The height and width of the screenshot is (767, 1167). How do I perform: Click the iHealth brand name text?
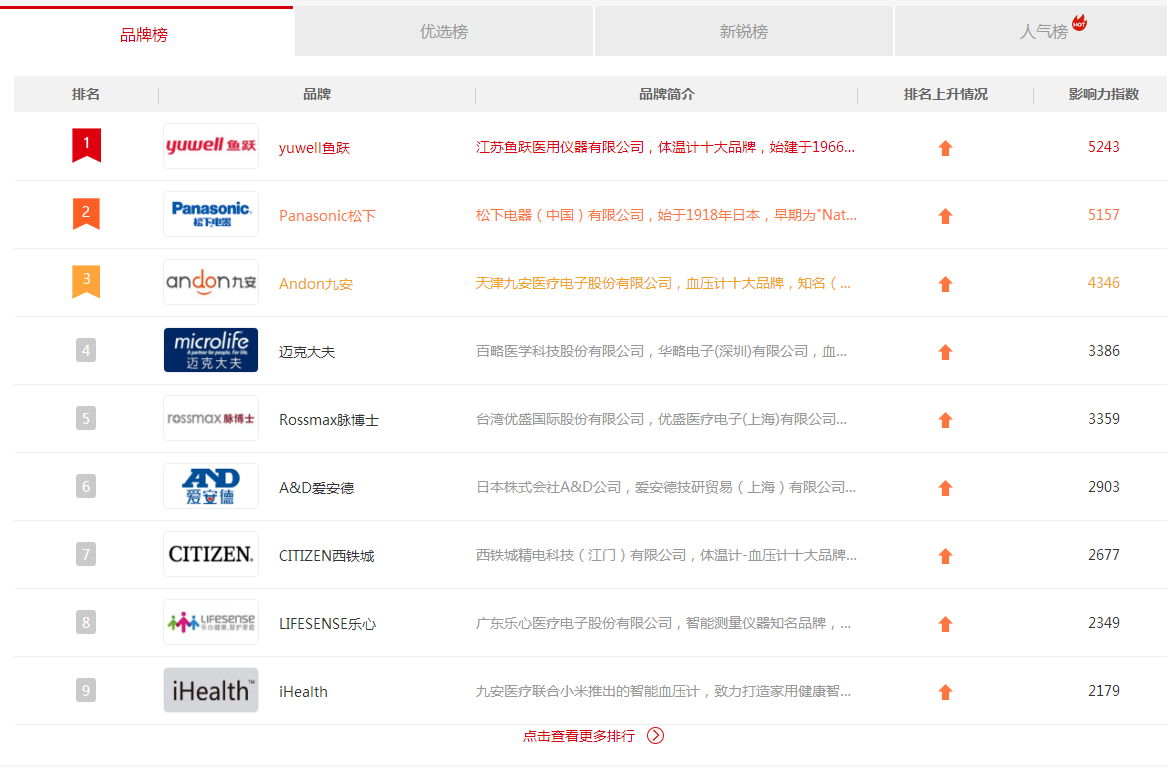(x=303, y=692)
